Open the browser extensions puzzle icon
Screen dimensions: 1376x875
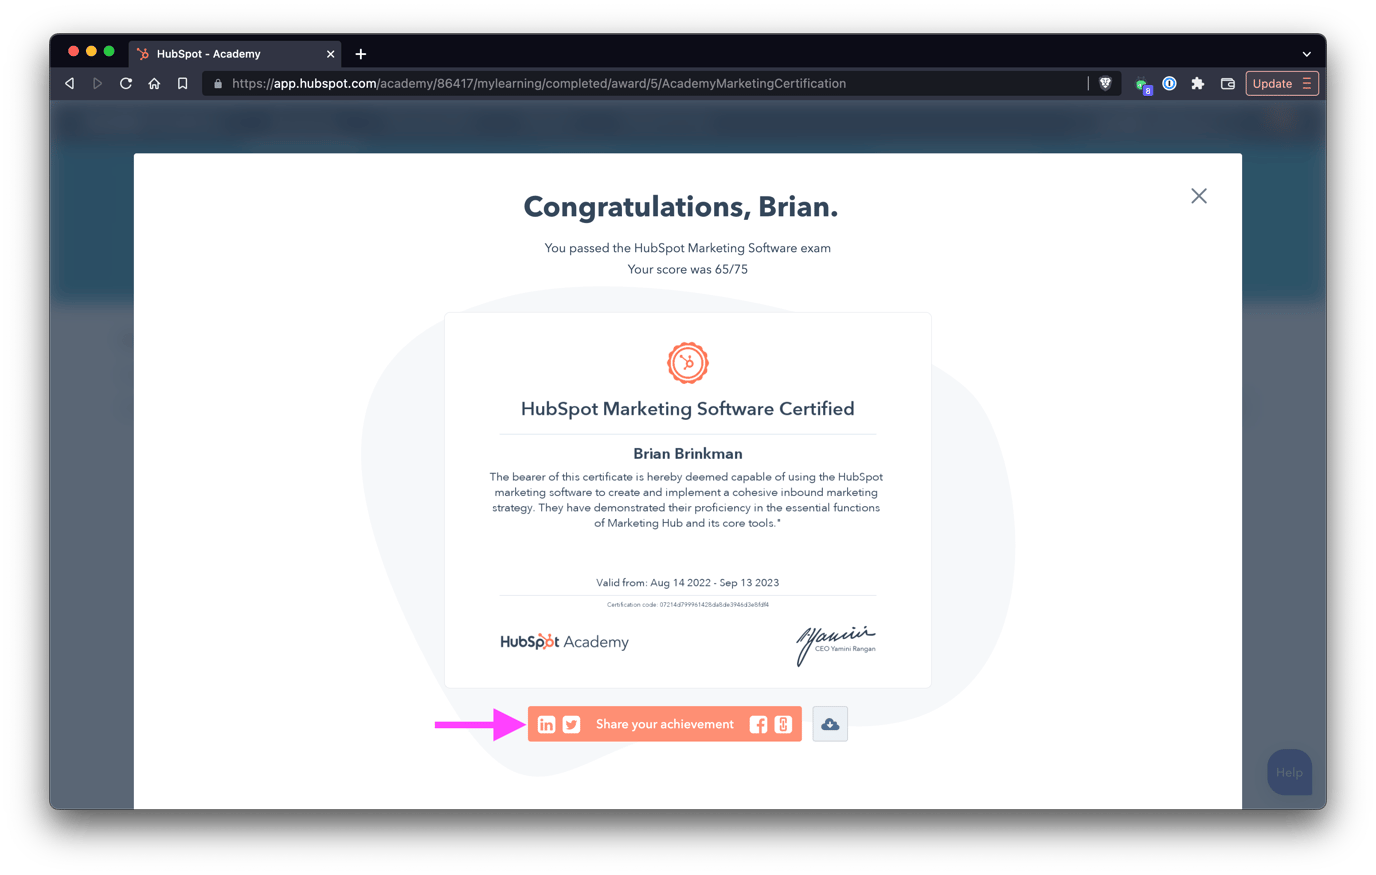pyautogui.click(x=1198, y=84)
